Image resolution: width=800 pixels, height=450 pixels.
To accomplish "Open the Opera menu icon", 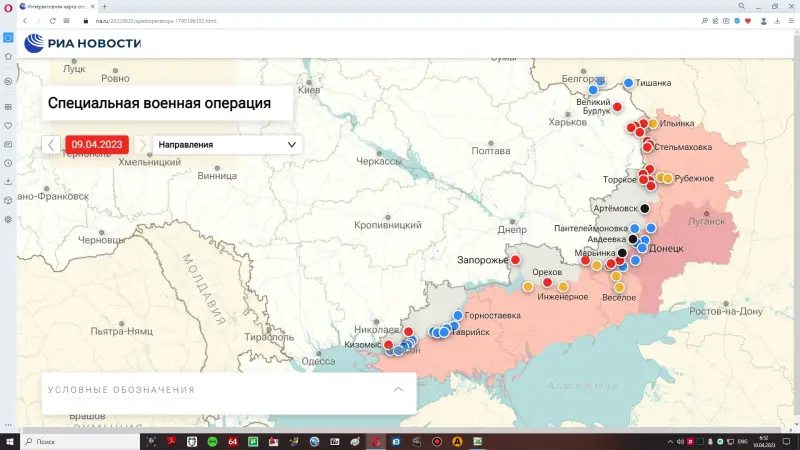I will 8,7.
